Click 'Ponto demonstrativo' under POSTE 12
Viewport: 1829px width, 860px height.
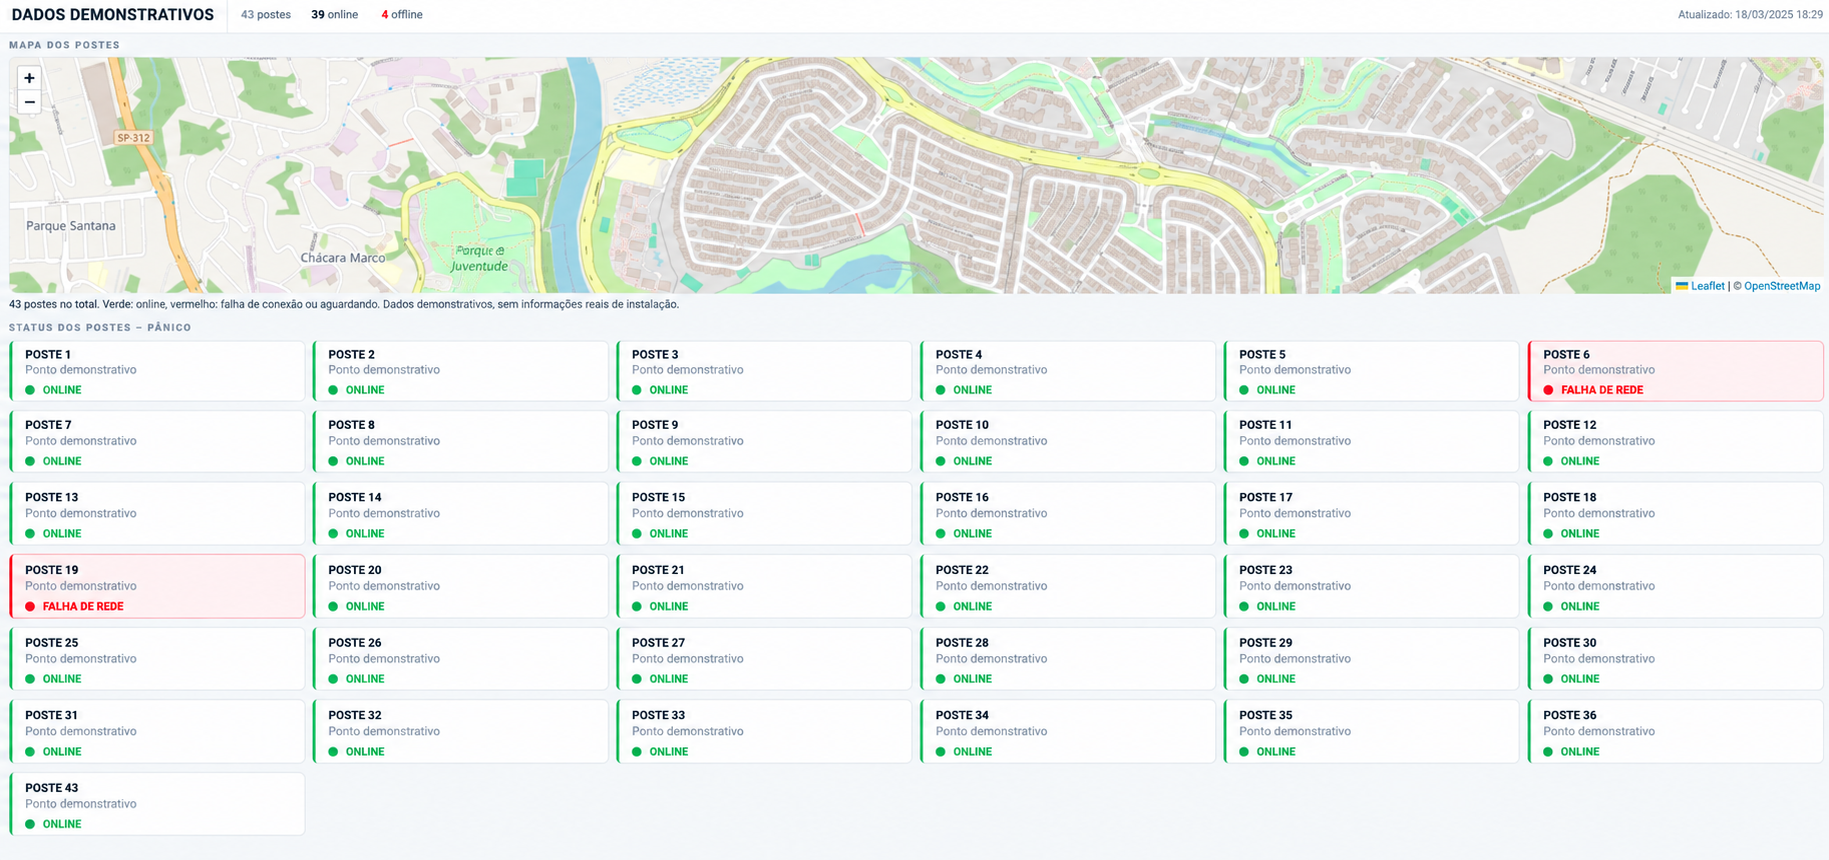[x=1599, y=441]
